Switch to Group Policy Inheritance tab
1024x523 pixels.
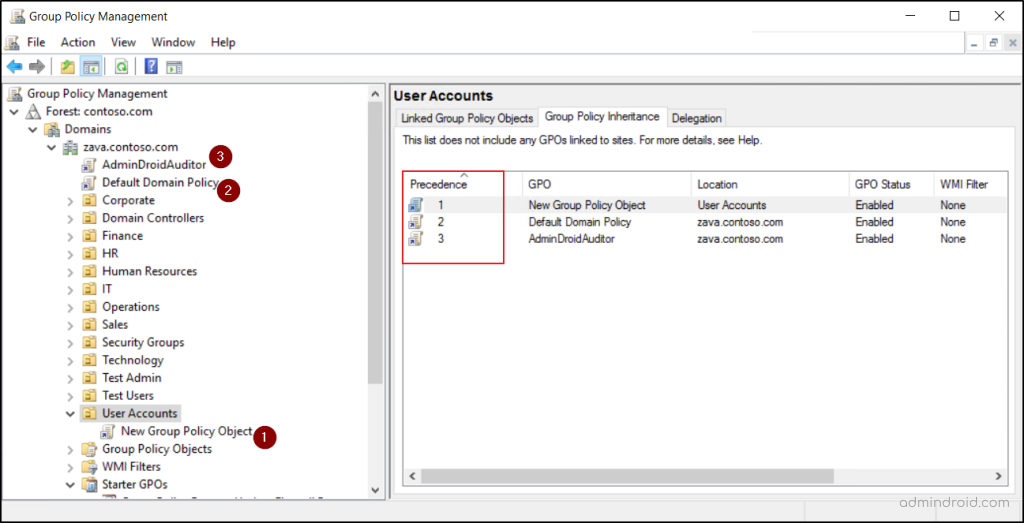[602, 117]
